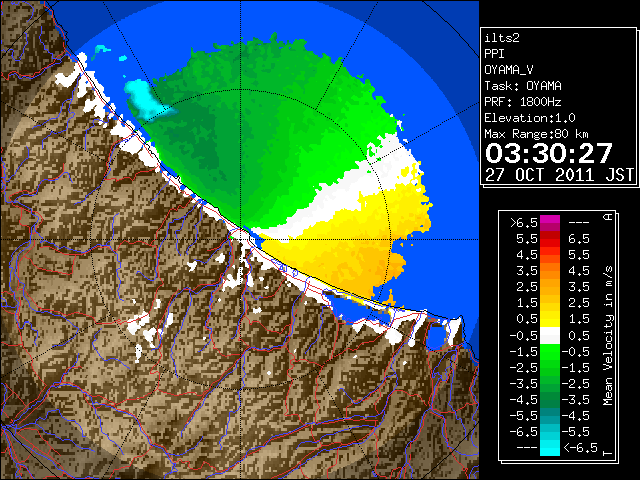Pick the red band in the velocity scale

point(550,243)
